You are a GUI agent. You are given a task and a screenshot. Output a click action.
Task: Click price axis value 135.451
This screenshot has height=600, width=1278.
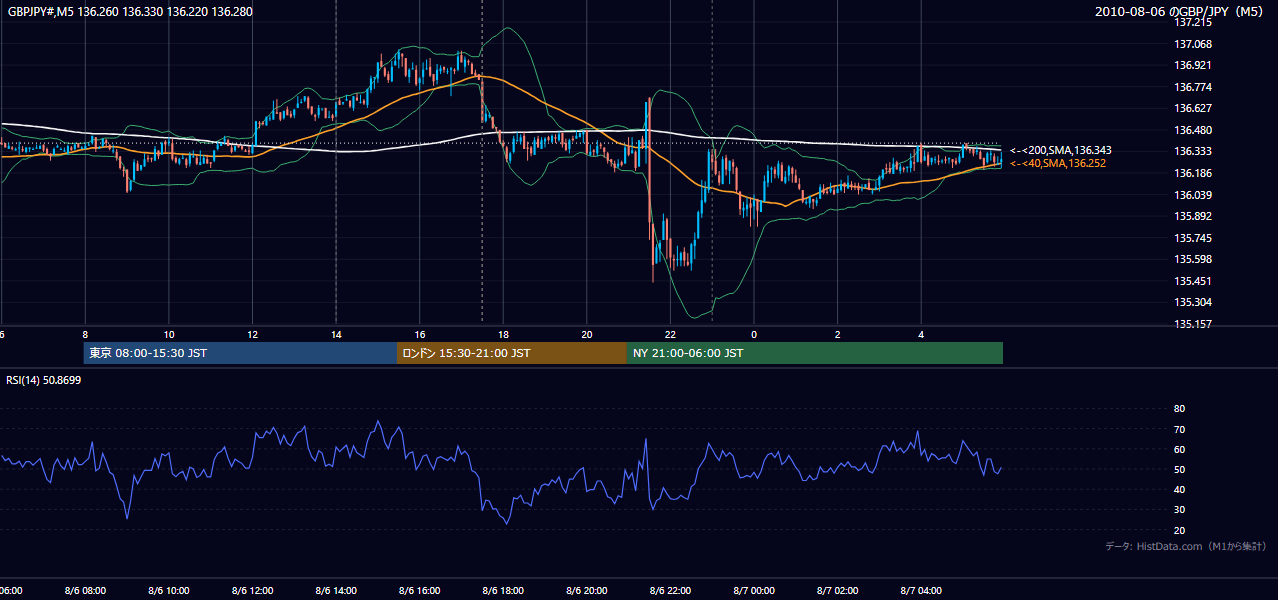click(x=1193, y=281)
